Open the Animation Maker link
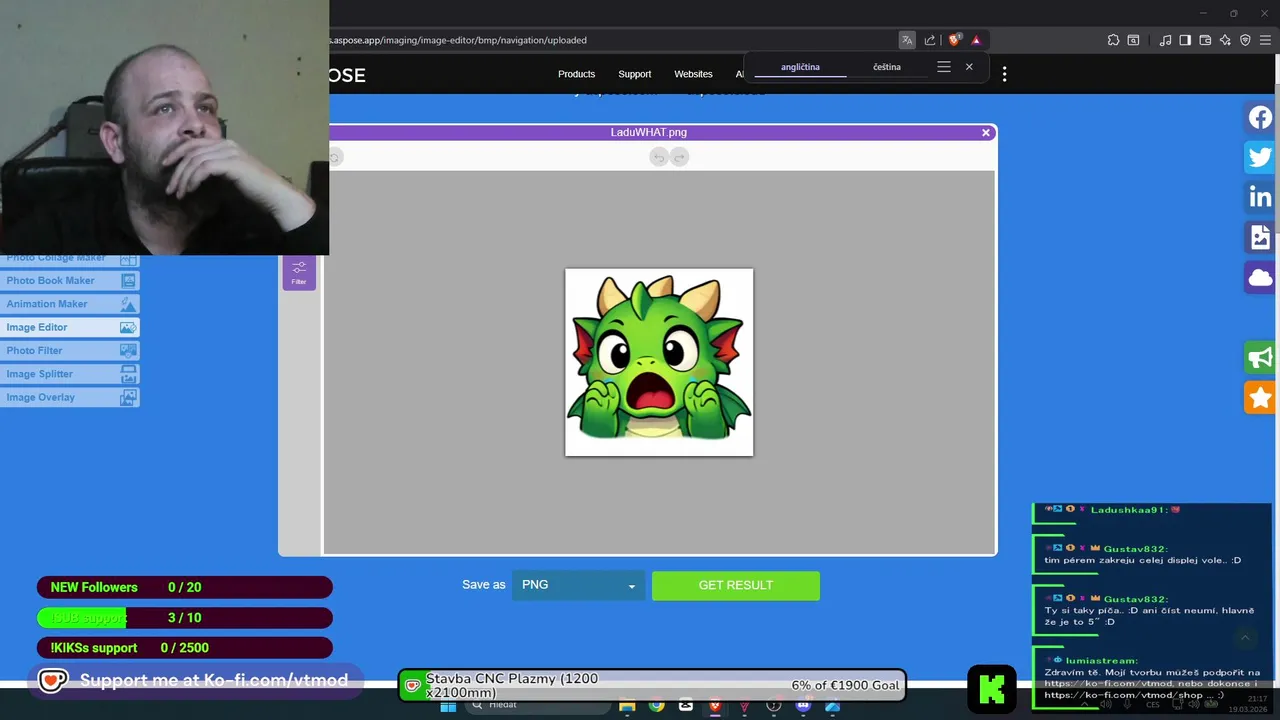 [69, 304]
